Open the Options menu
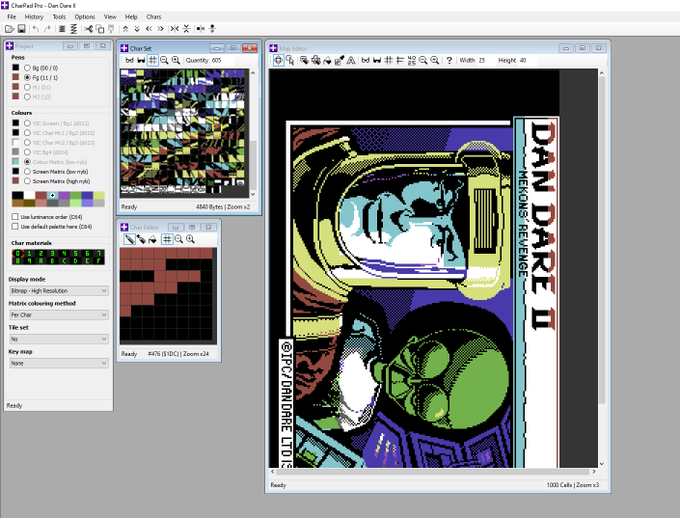The height and width of the screenshot is (518, 680). coord(85,16)
